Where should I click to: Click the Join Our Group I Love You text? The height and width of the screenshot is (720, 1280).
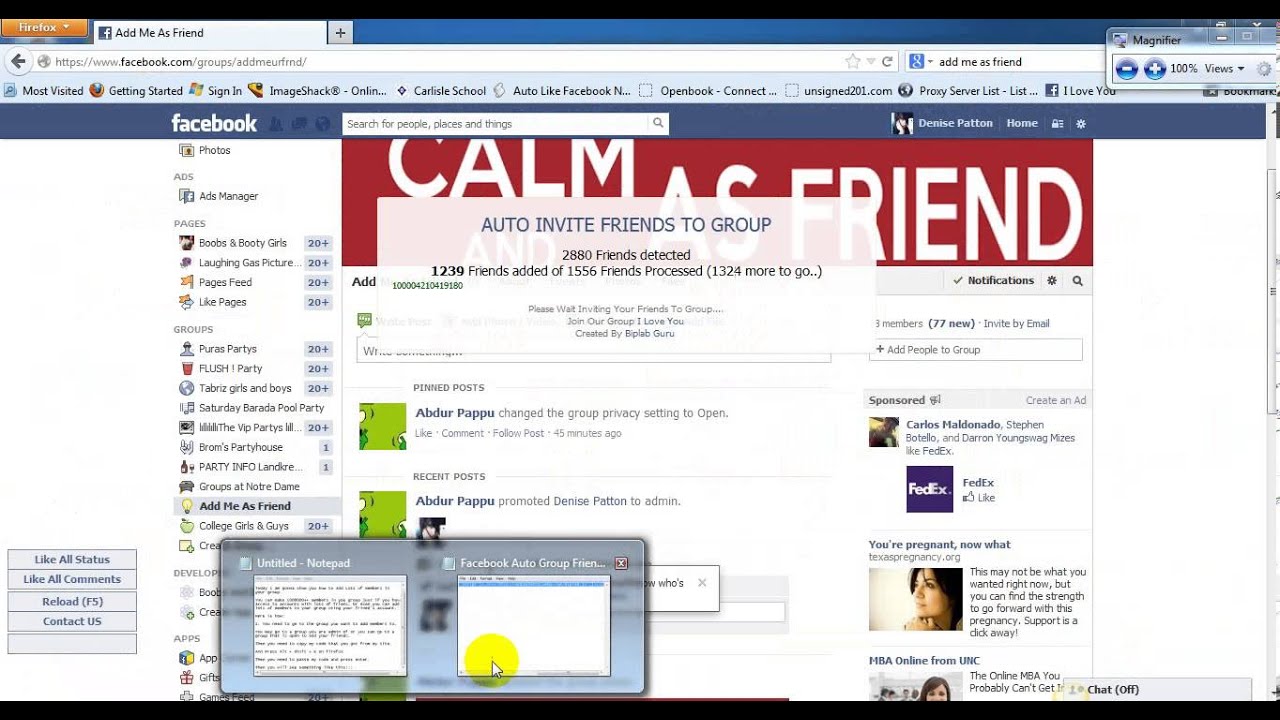(625, 321)
